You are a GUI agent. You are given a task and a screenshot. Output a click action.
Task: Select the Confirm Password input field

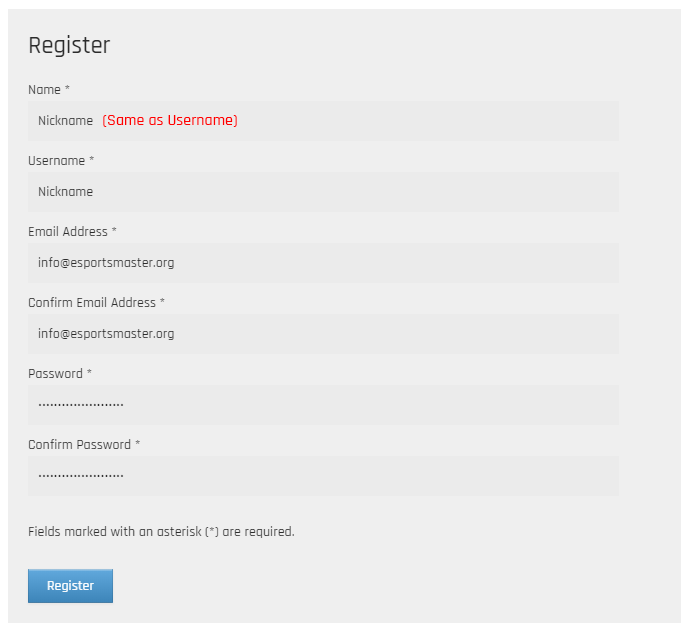click(x=323, y=476)
